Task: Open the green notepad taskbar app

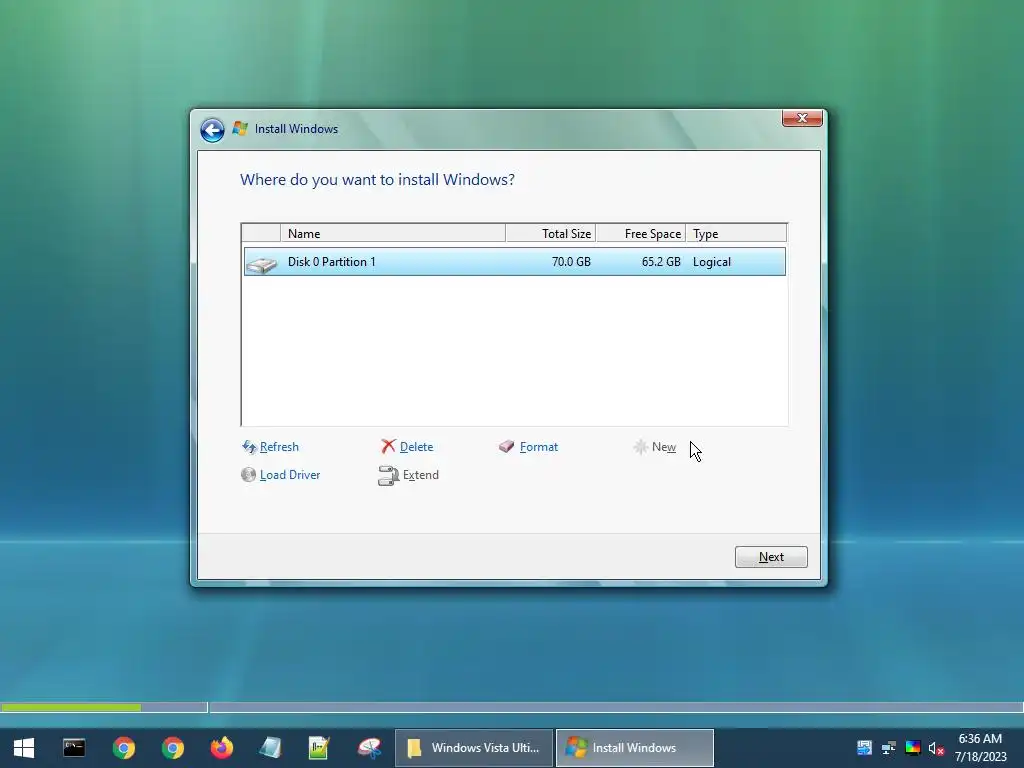Action: click(x=319, y=748)
